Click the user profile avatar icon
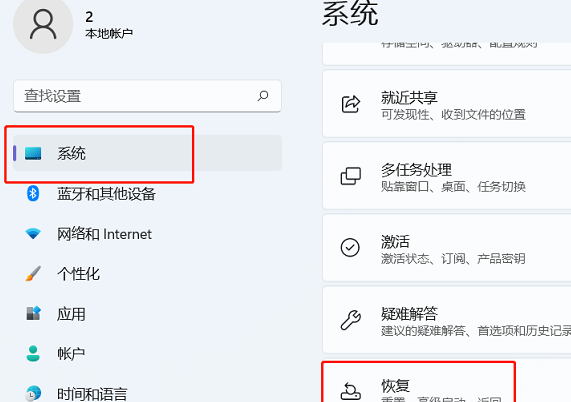 pyautogui.click(x=43, y=24)
